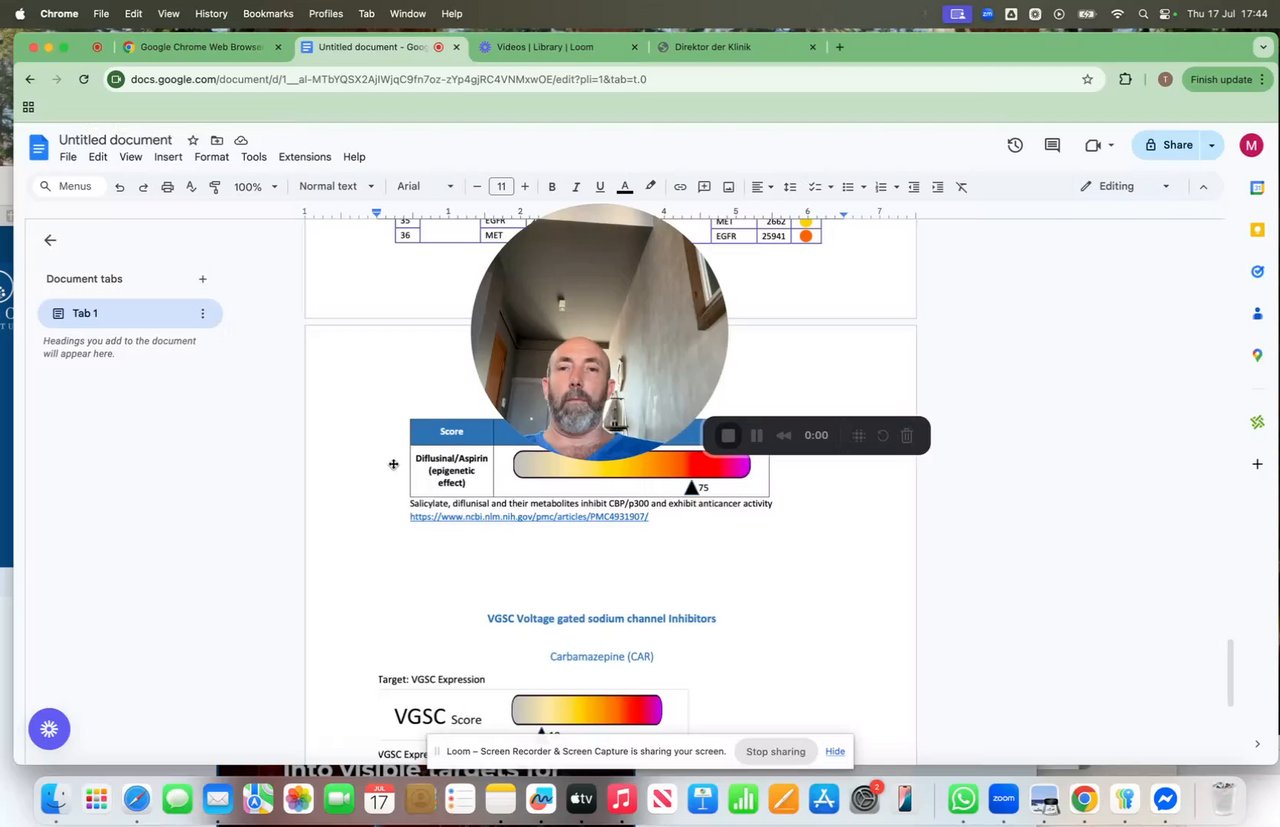
Task: Switch to the Videos | Library | Loom tab
Action: pyautogui.click(x=557, y=47)
